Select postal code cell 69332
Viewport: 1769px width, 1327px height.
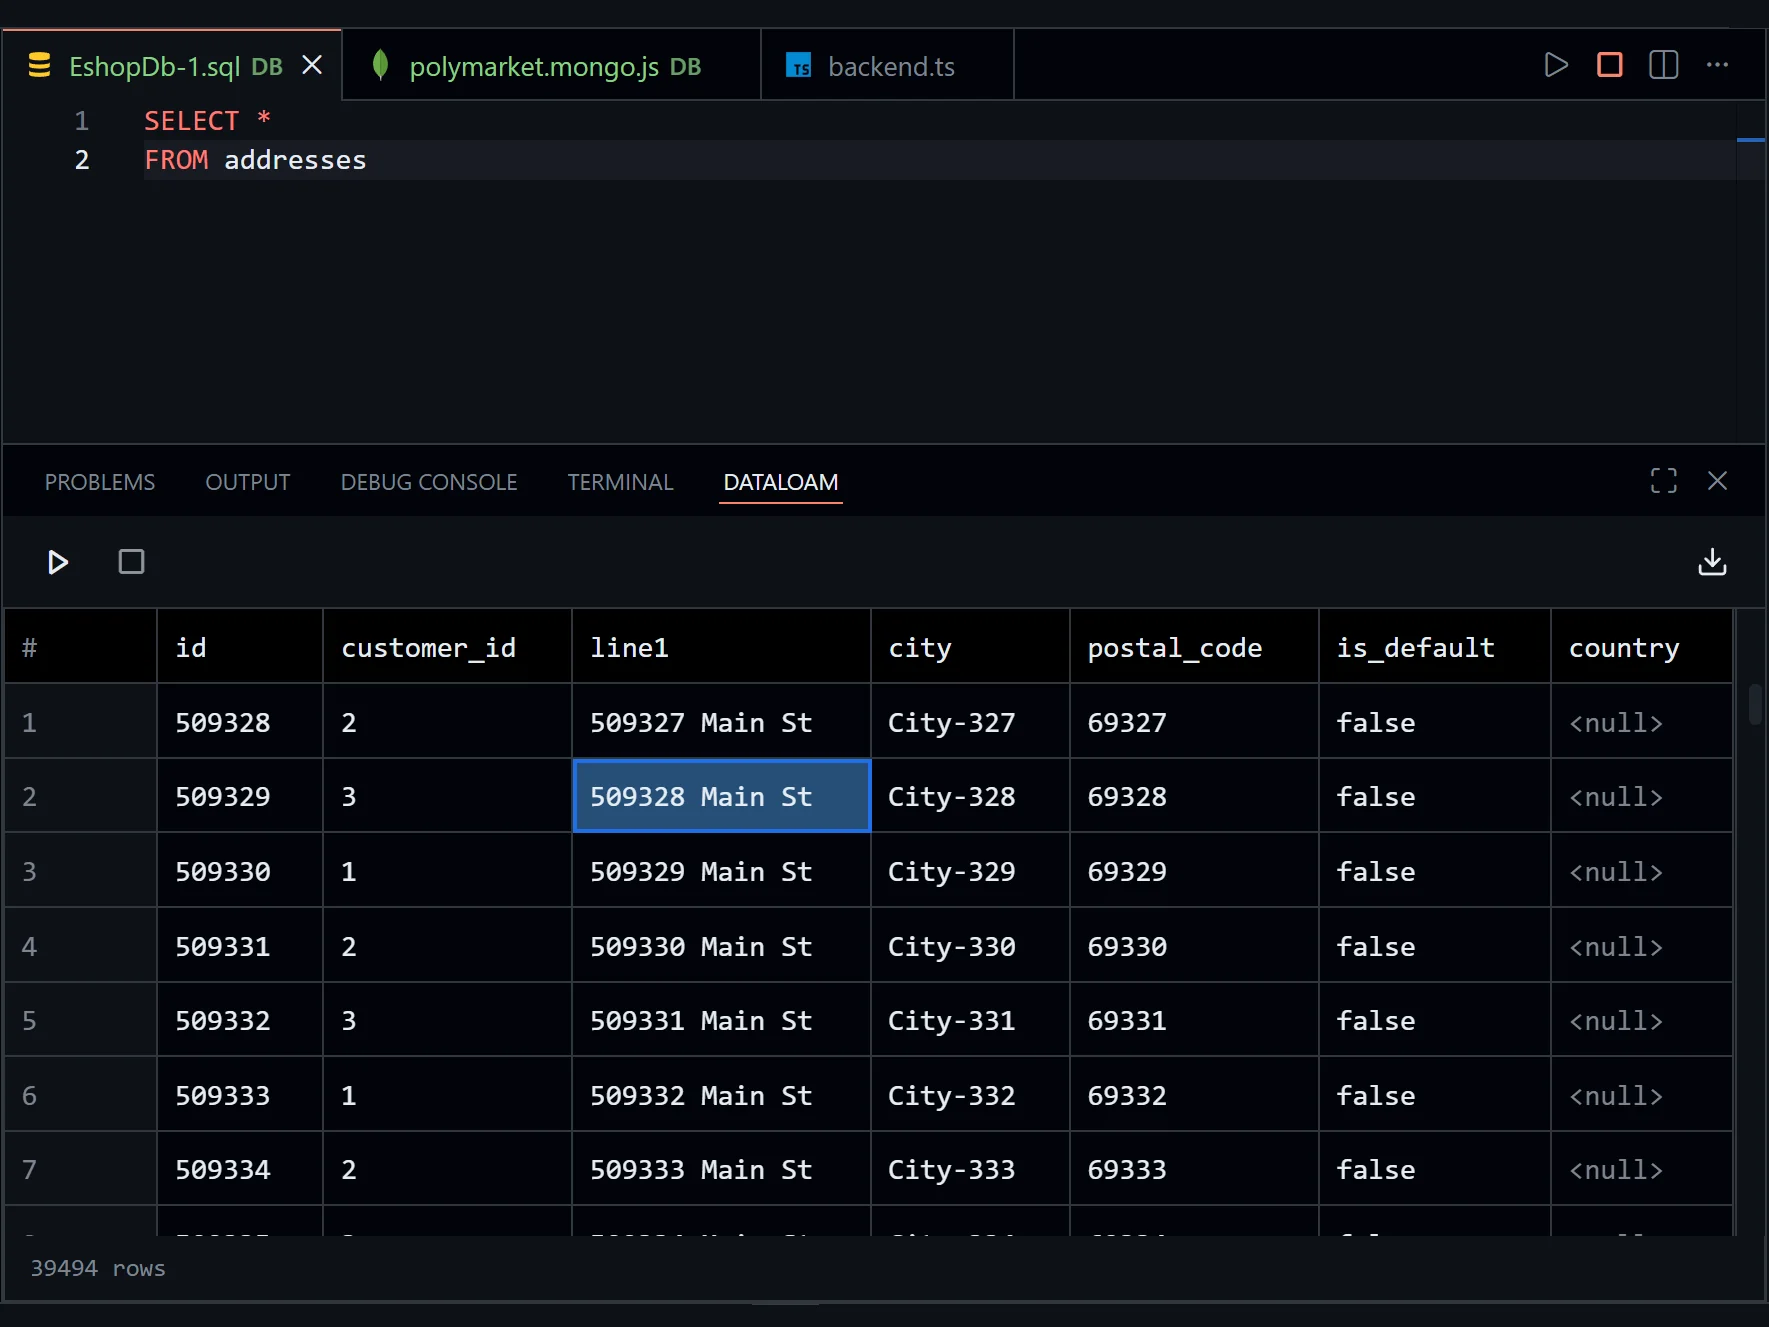[x=1194, y=1095]
